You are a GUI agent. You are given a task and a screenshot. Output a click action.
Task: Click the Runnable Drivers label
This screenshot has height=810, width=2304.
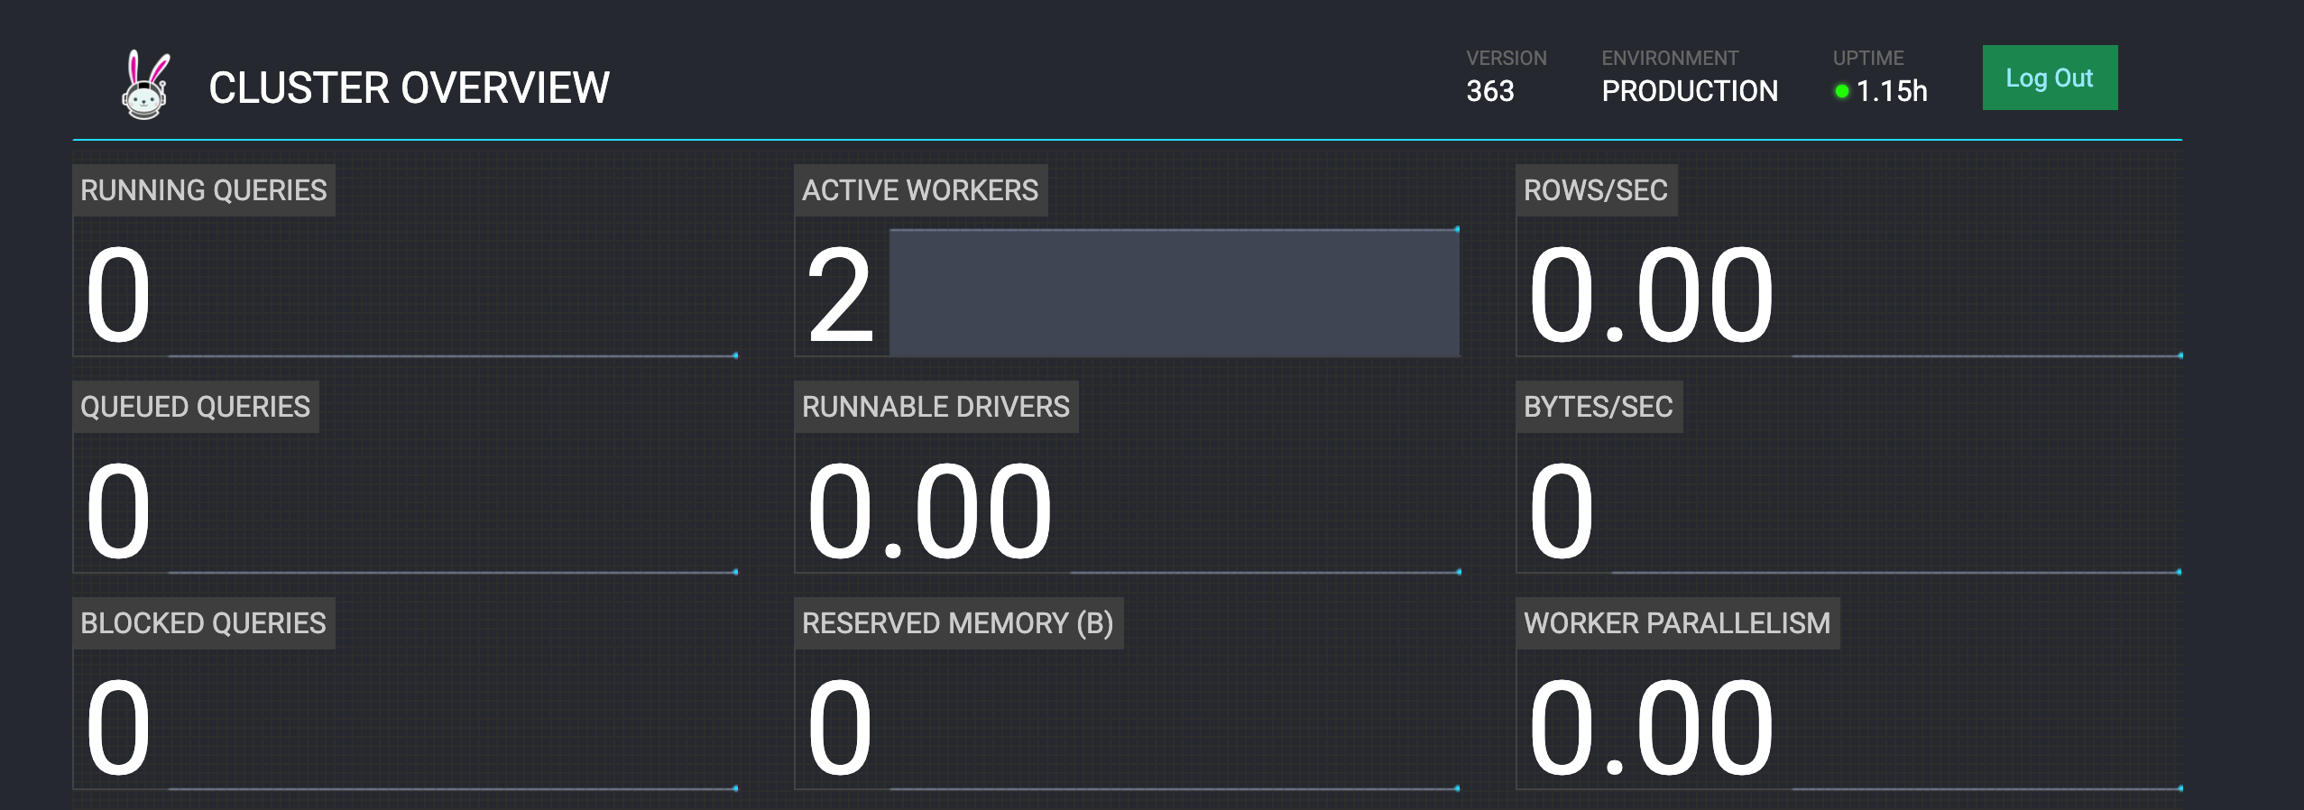click(935, 407)
